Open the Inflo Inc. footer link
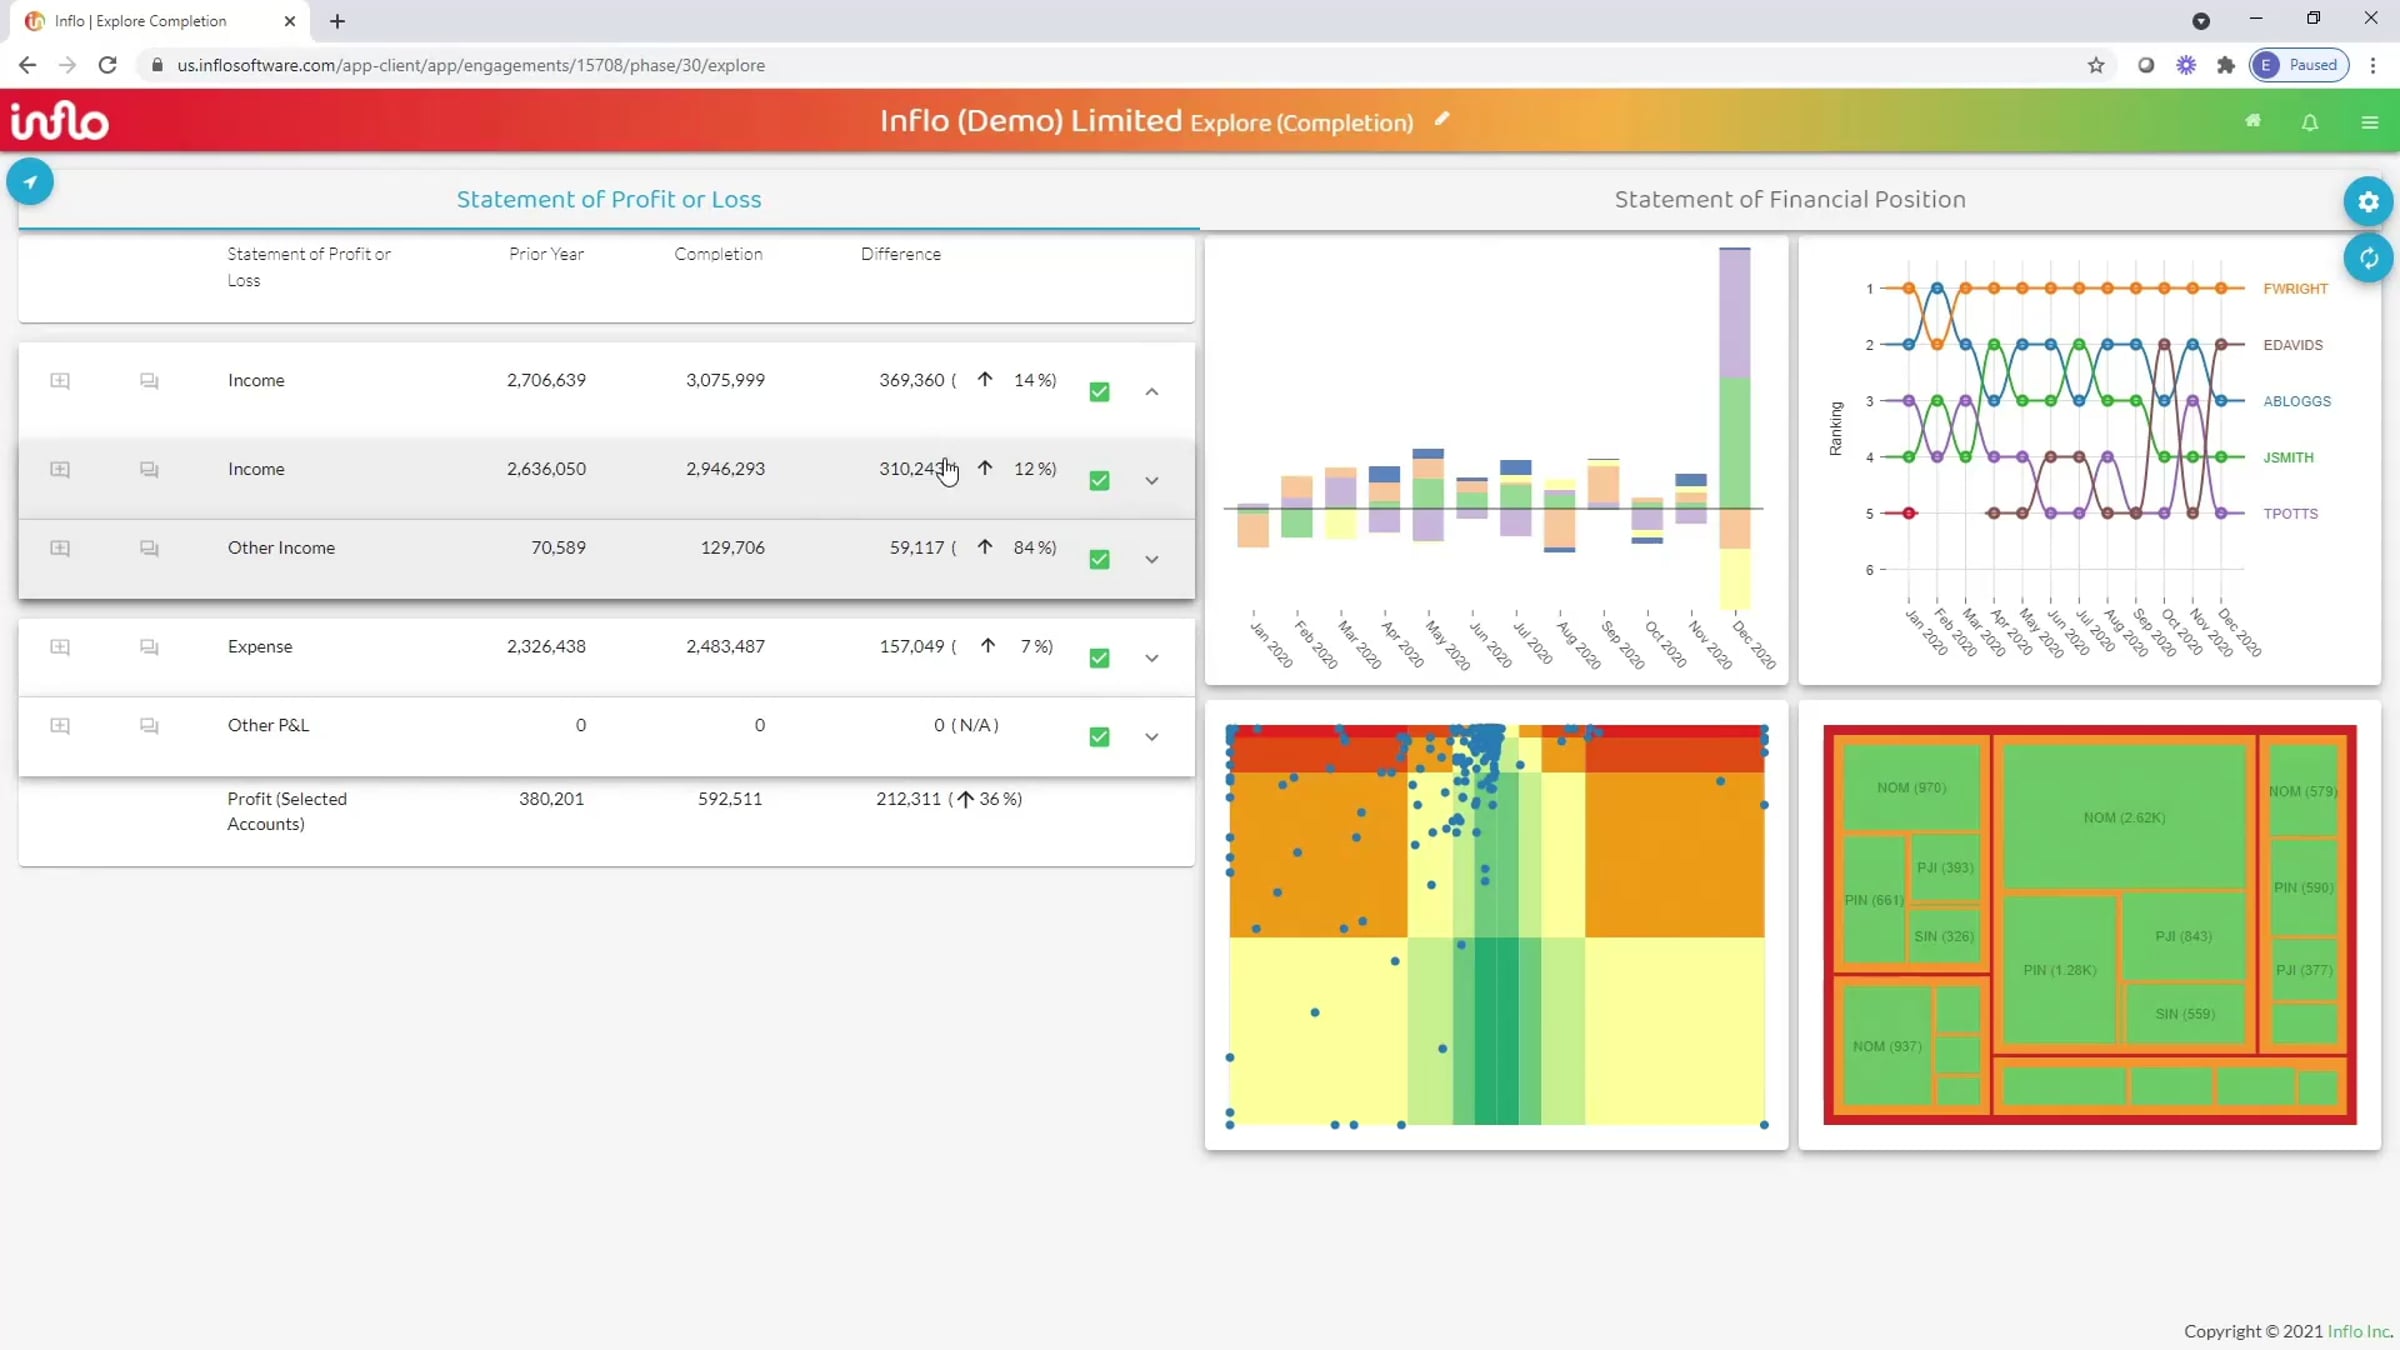 [2358, 1331]
